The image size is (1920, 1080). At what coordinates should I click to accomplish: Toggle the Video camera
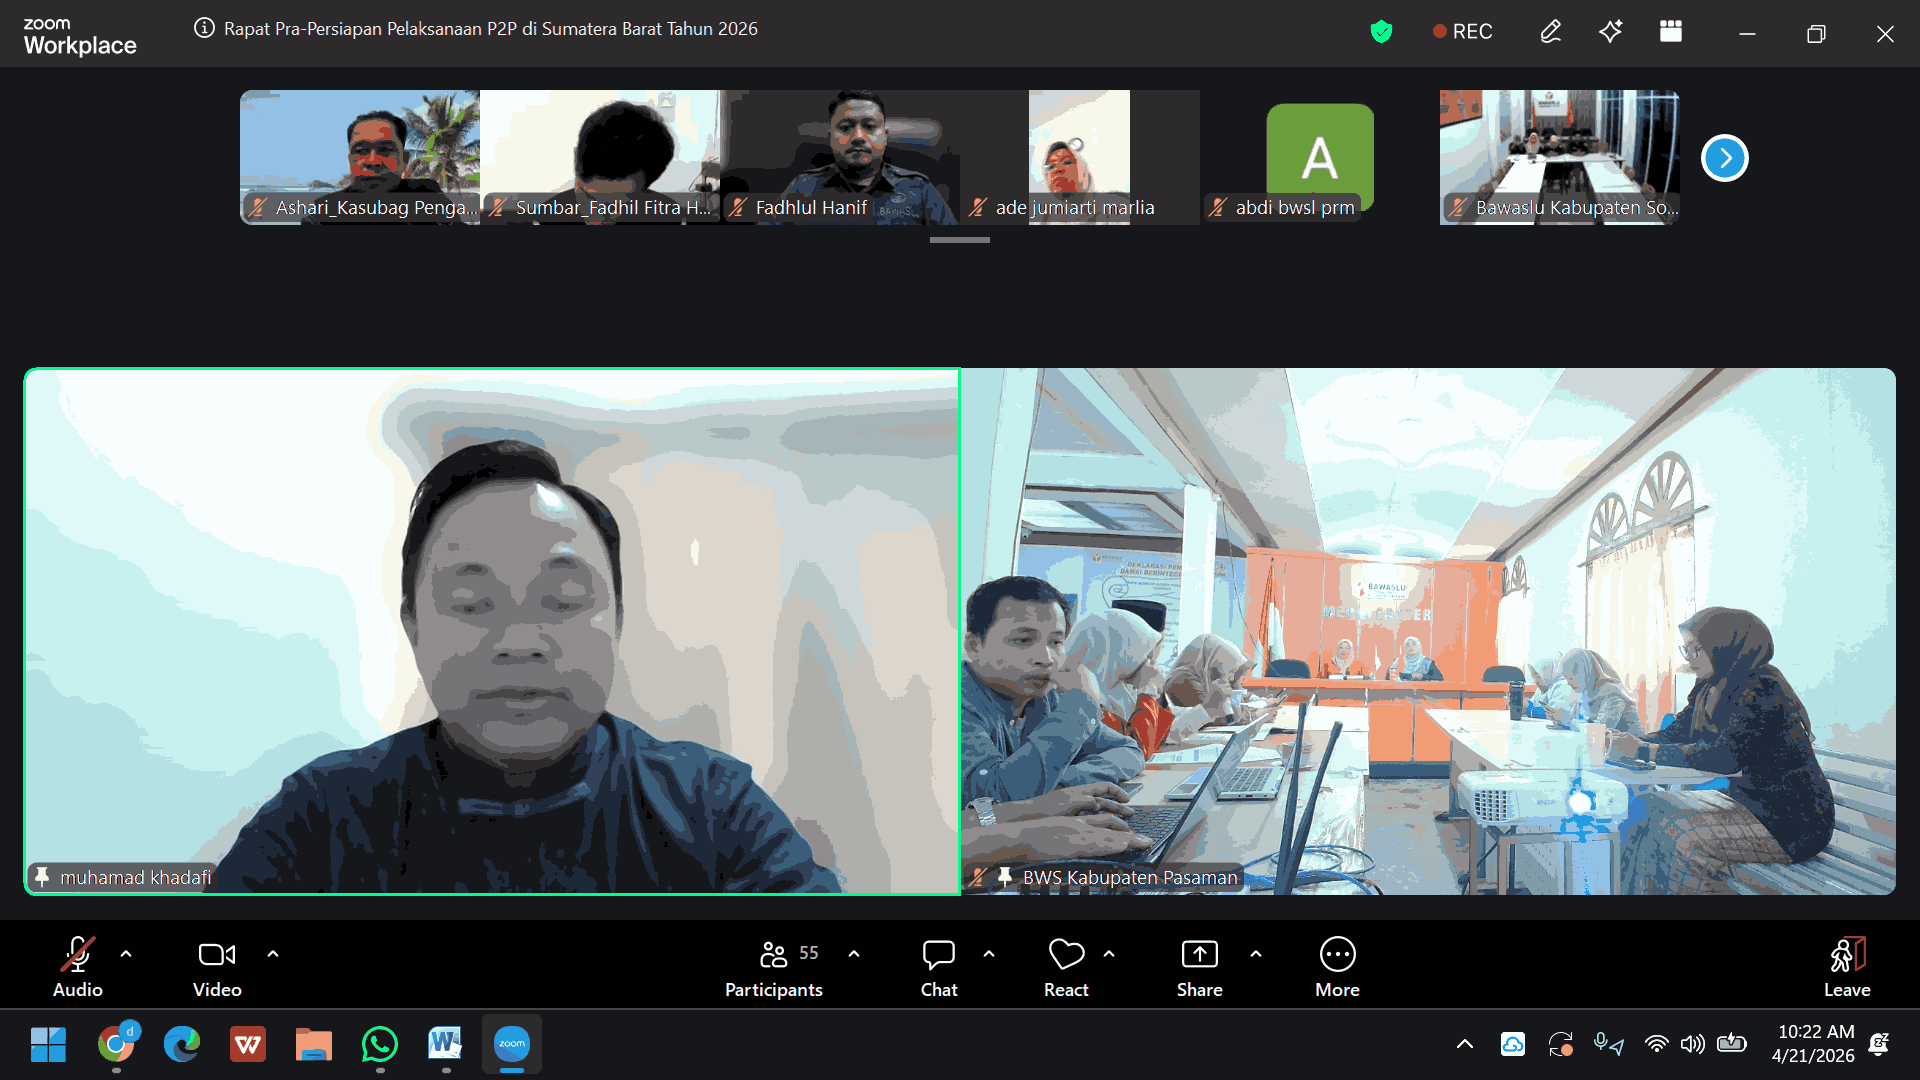tap(217, 955)
